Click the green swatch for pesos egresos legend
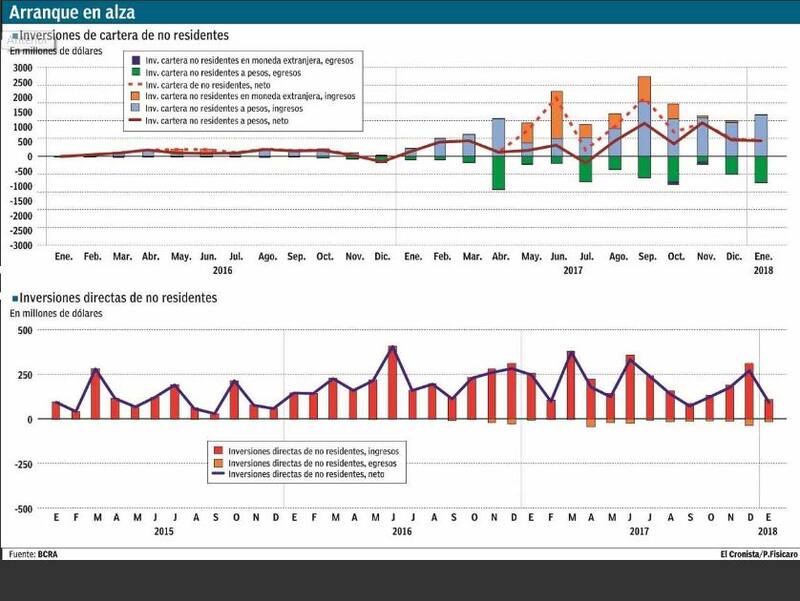This screenshot has width=800, height=601. point(135,73)
